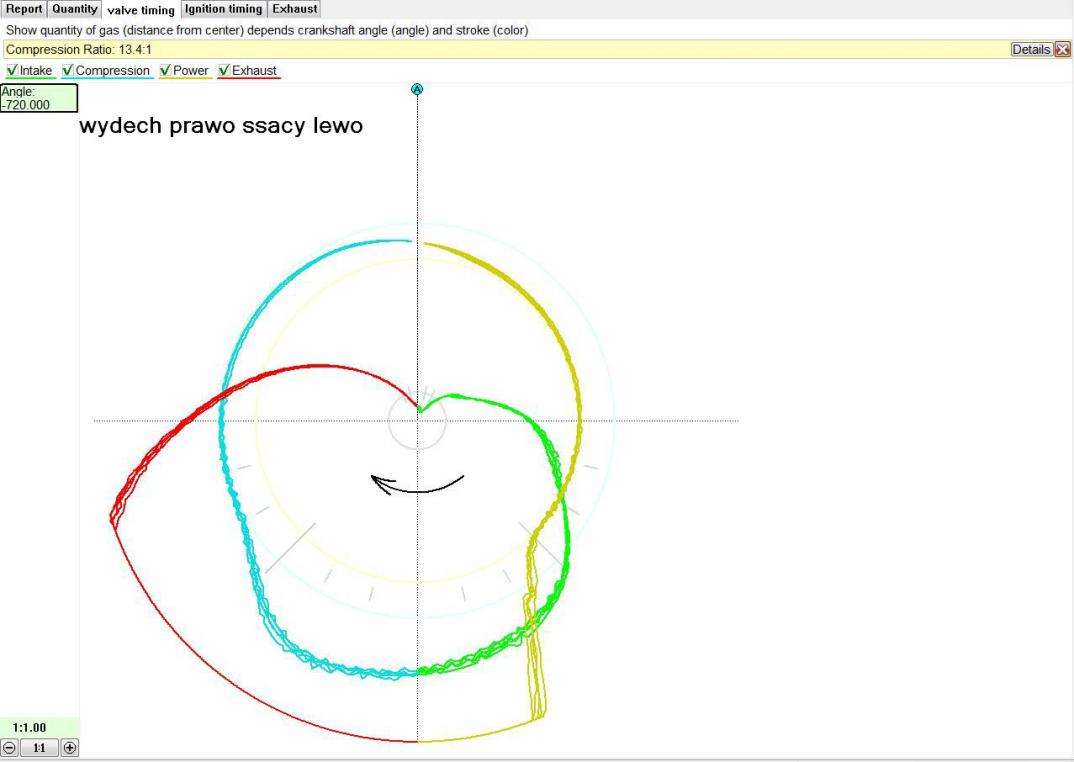Click the zoom in plus icon

point(69,747)
